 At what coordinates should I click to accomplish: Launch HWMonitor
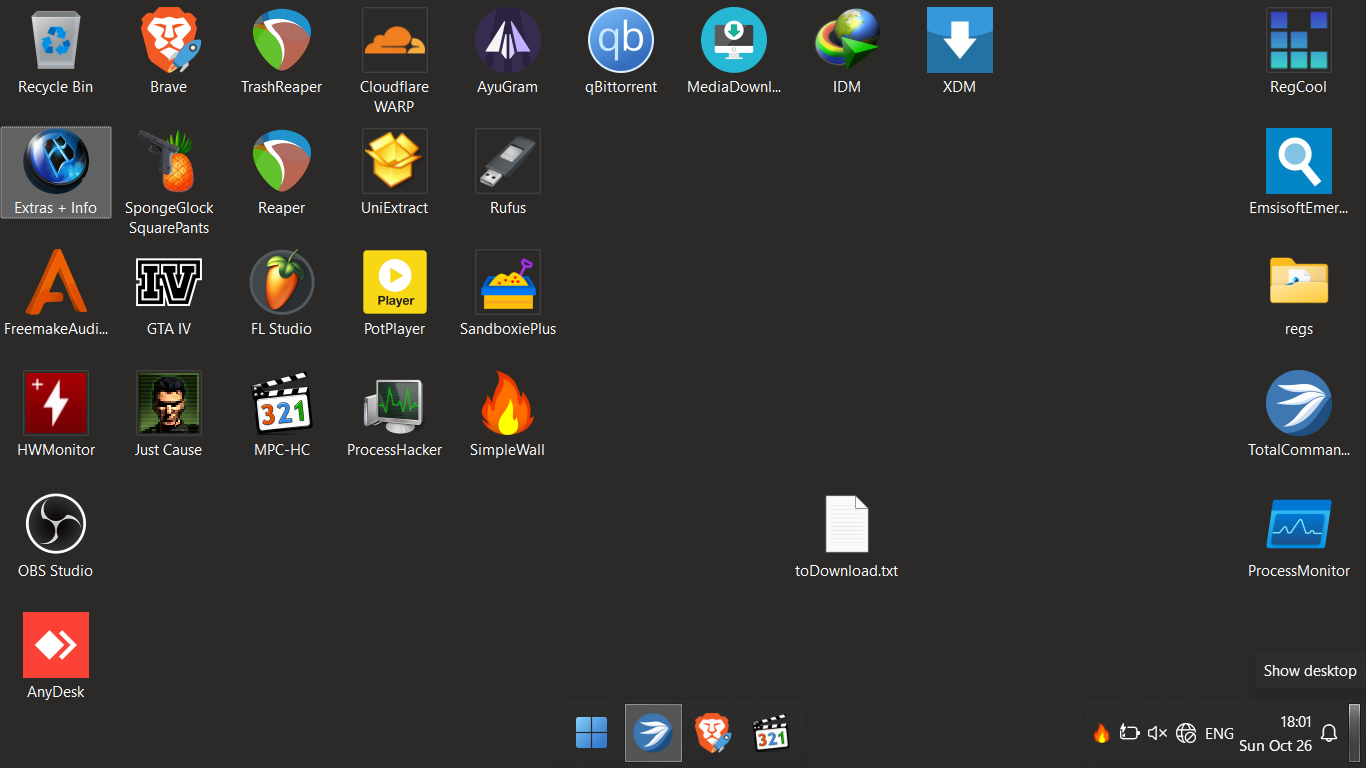point(55,403)
